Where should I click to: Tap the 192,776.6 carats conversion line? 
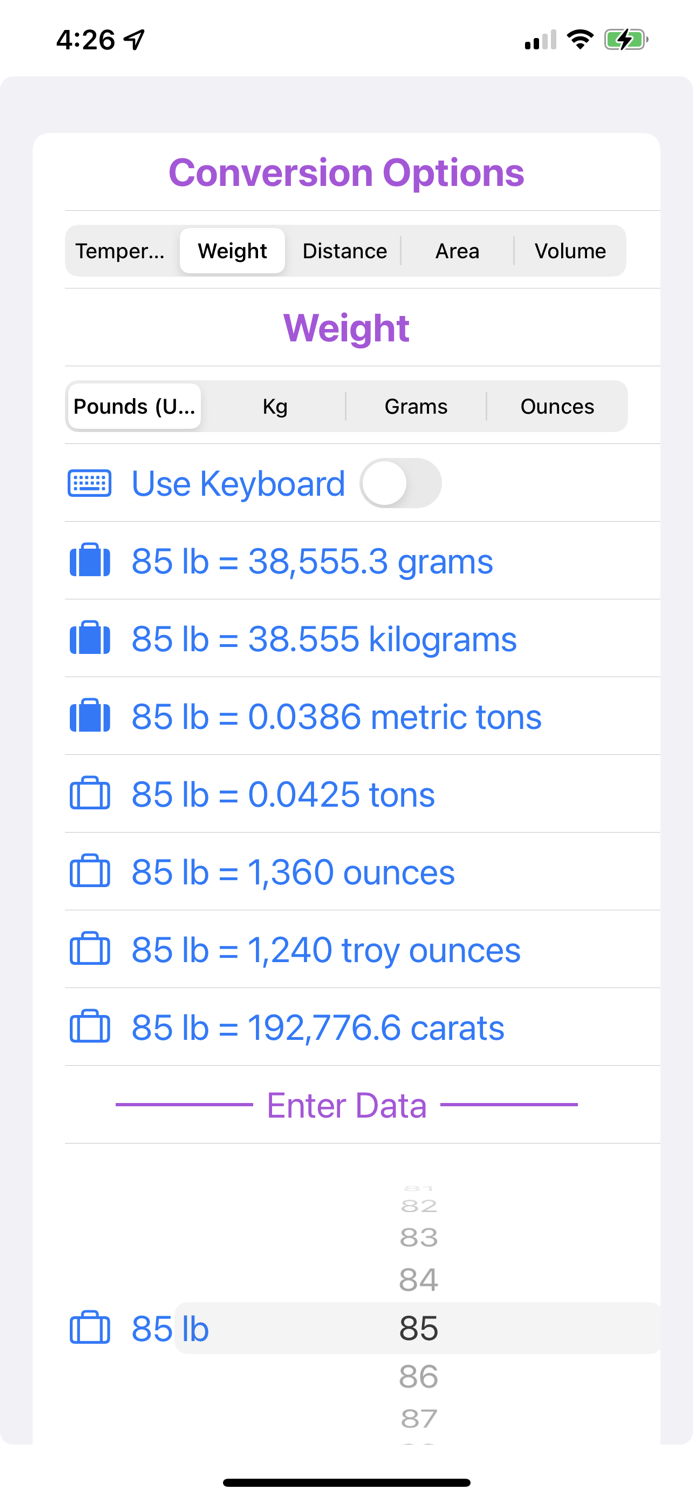click(x=317, y=1026)
